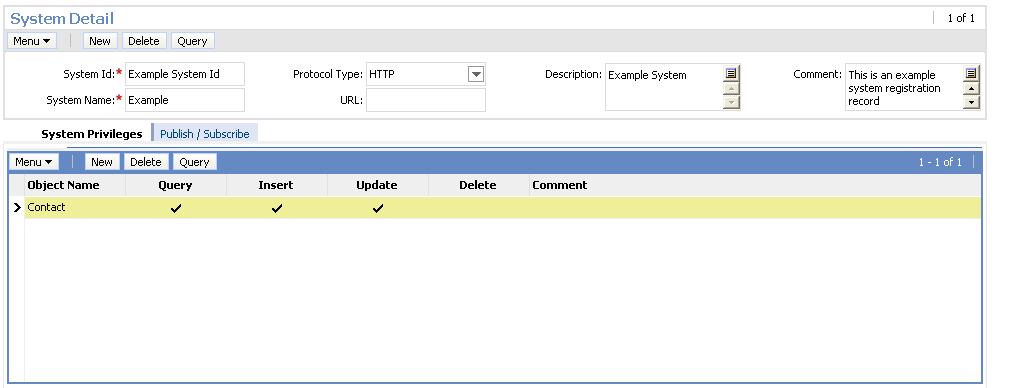Click Query in the System Privileges list

click(194, 162)
